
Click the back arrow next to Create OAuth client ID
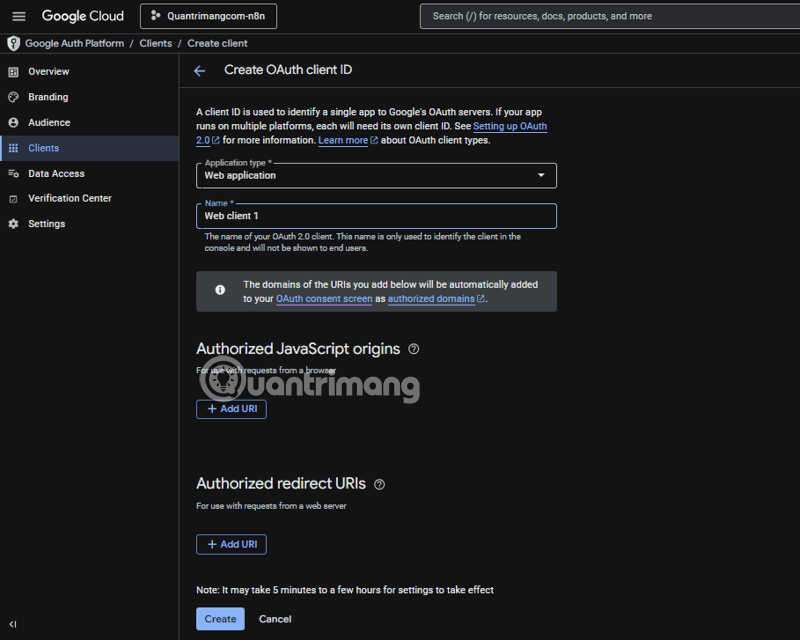pos(199,70)
